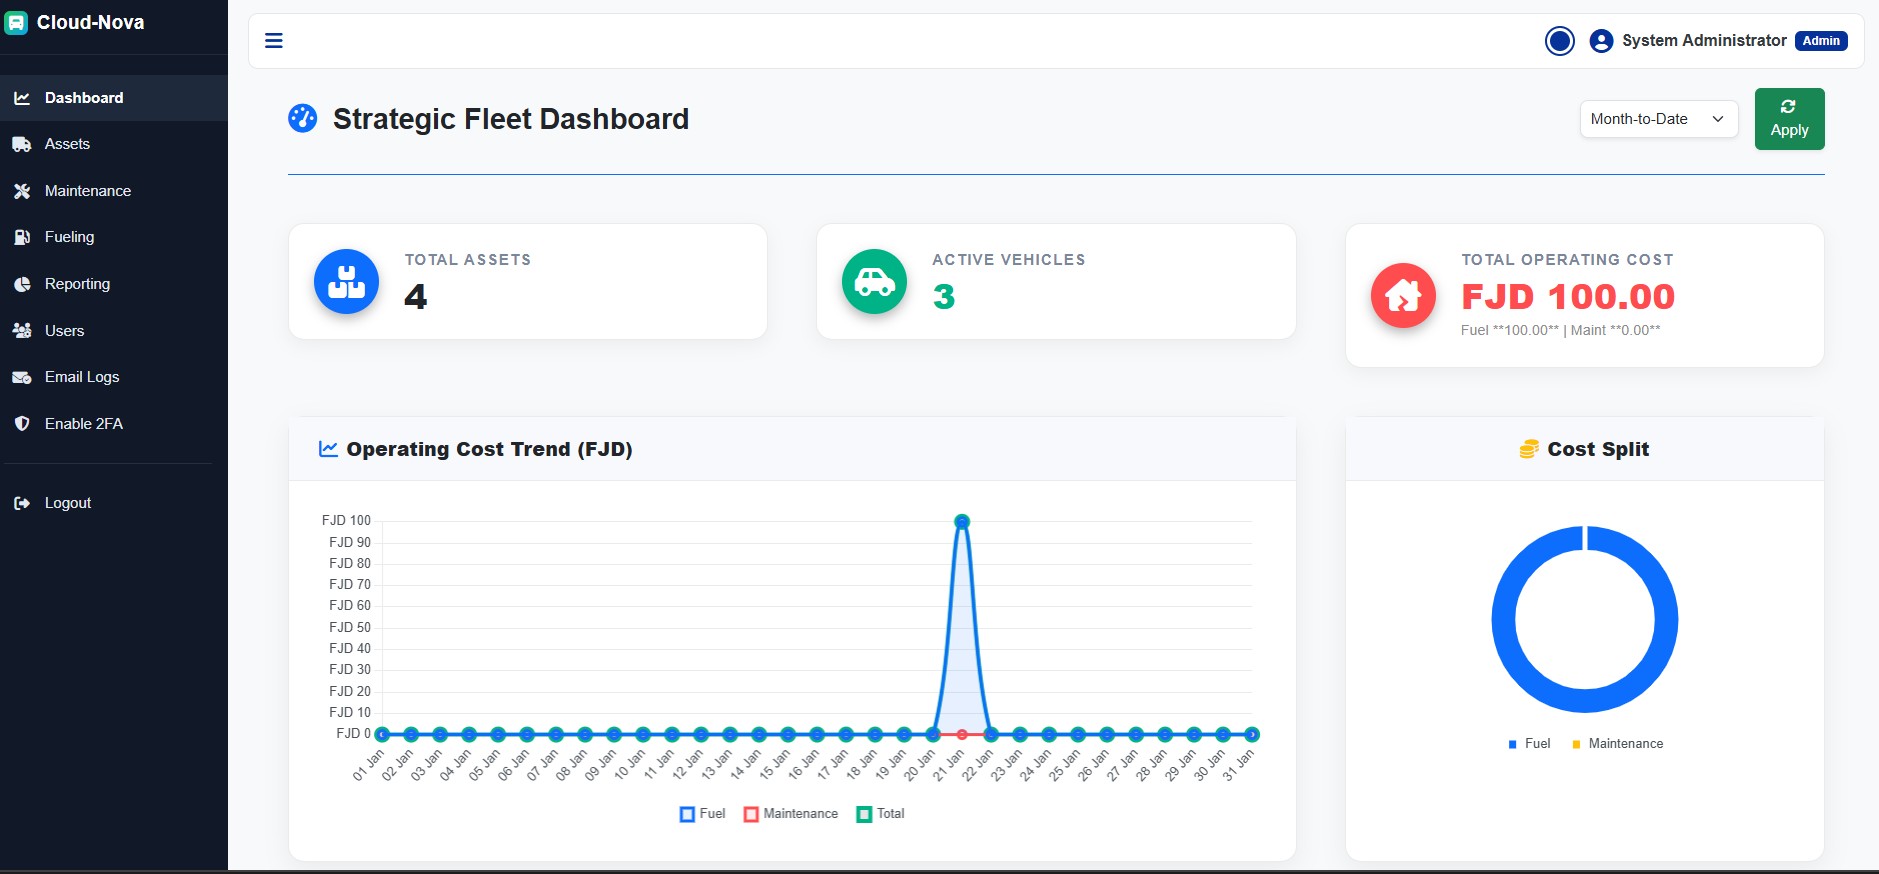The width and height of the screenshot is (1879, 874).
Task: Open Assets from the sidebar
Action: (67, 144)
